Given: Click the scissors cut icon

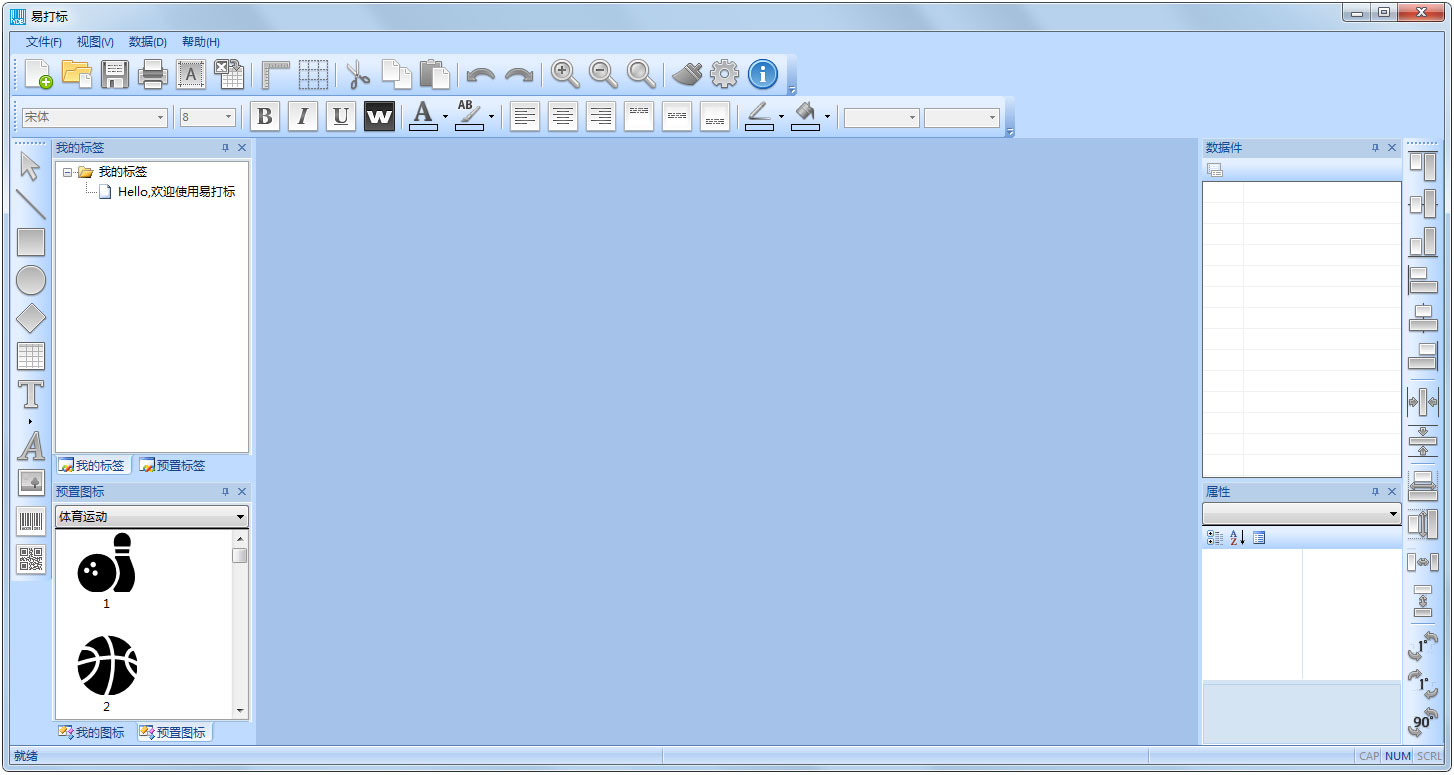Looking at the screenshot, I should point(358,74).
